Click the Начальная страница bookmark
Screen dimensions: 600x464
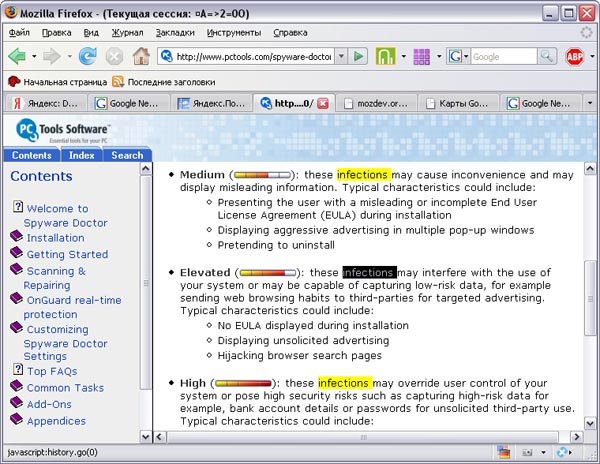[57, 81]
